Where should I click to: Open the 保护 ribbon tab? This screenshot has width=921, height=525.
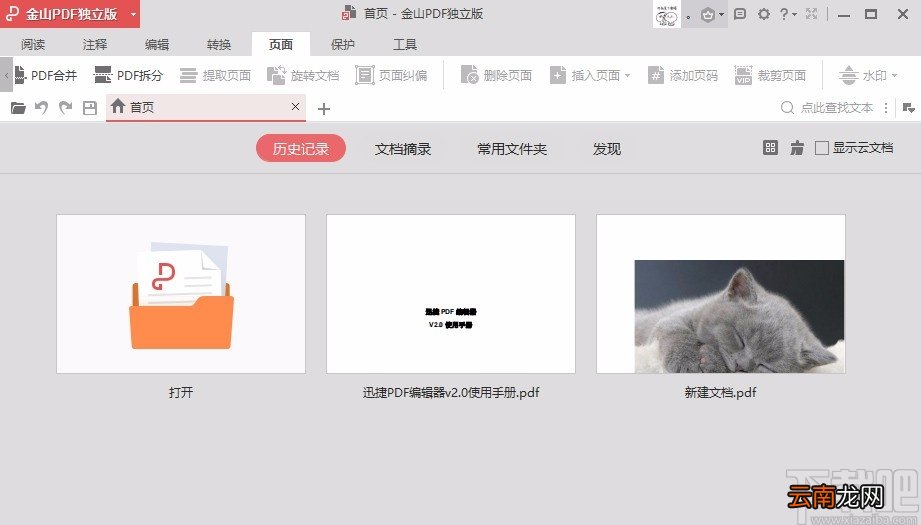tap(343, 44)
